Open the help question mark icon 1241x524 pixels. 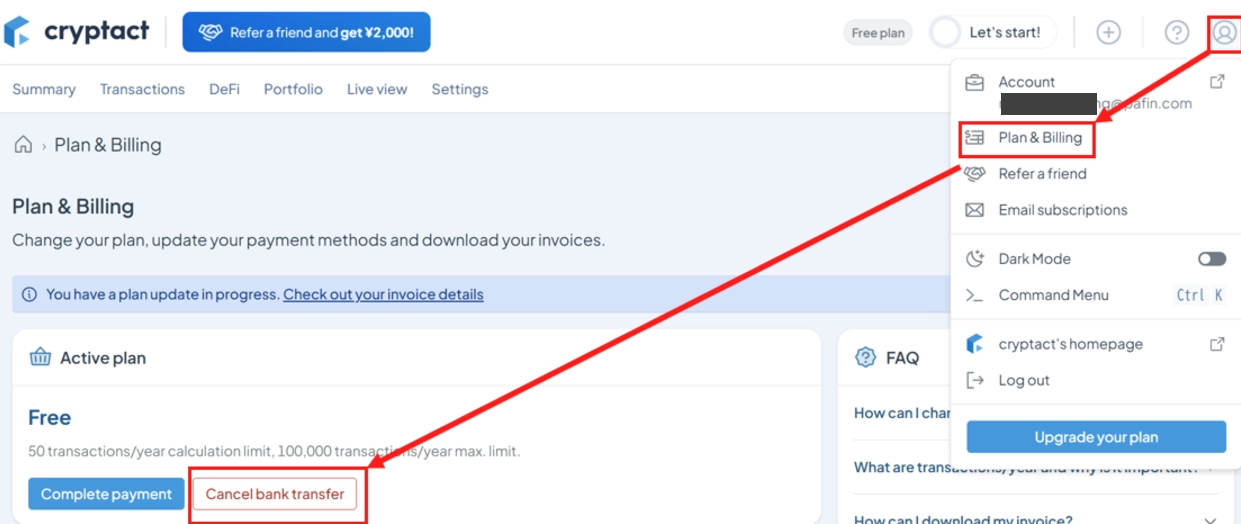coord(1177,32)
